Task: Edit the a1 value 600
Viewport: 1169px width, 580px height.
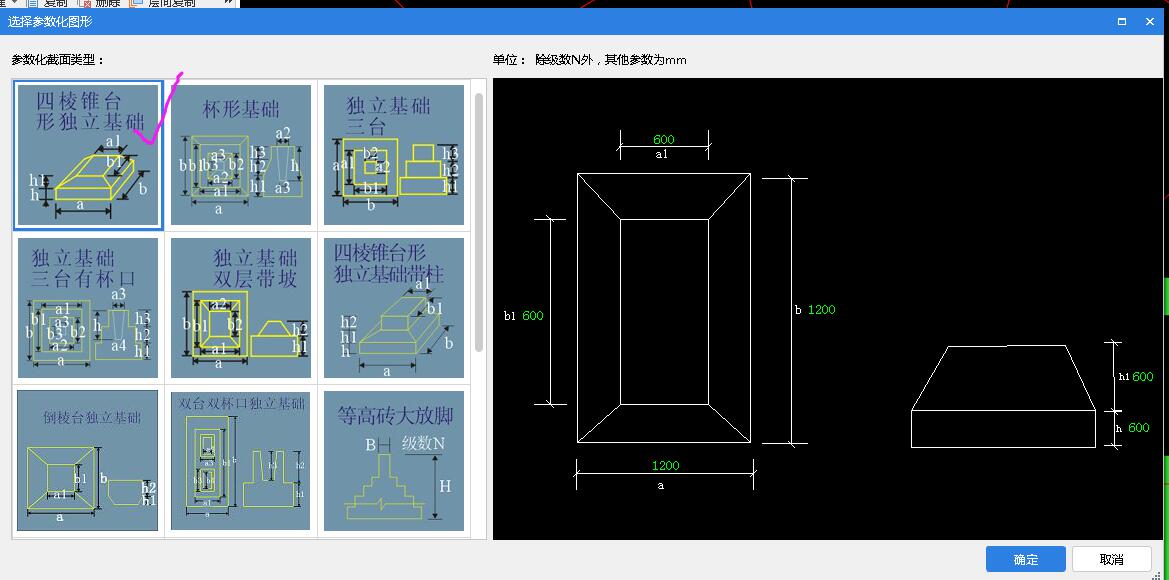Action: (x=664, y=139)
